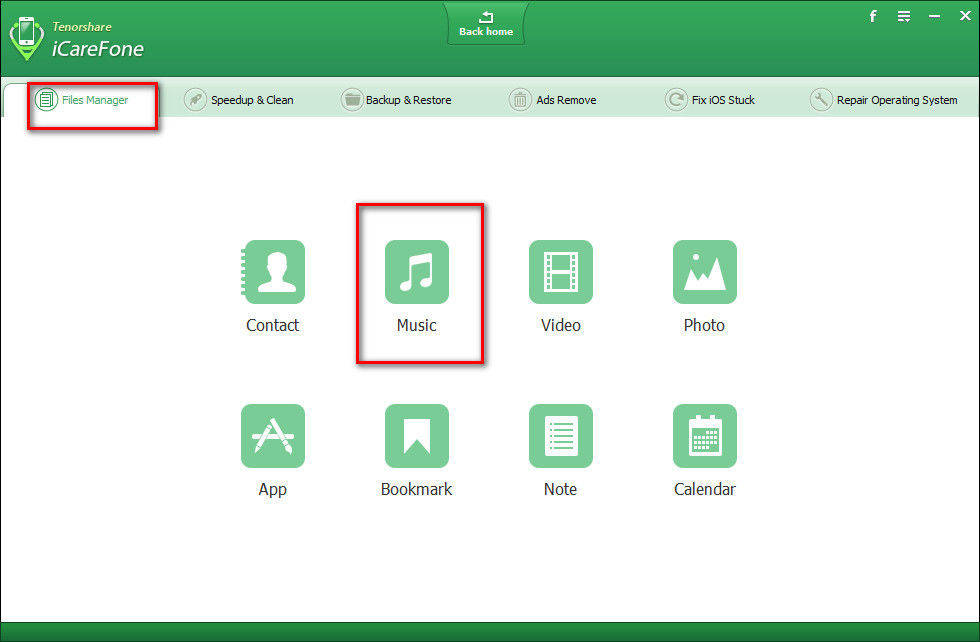Screen dimensions: 980x642
Task: Switch to the Files Manager tab
Action: pyautogui.click(x=81, y=100)
